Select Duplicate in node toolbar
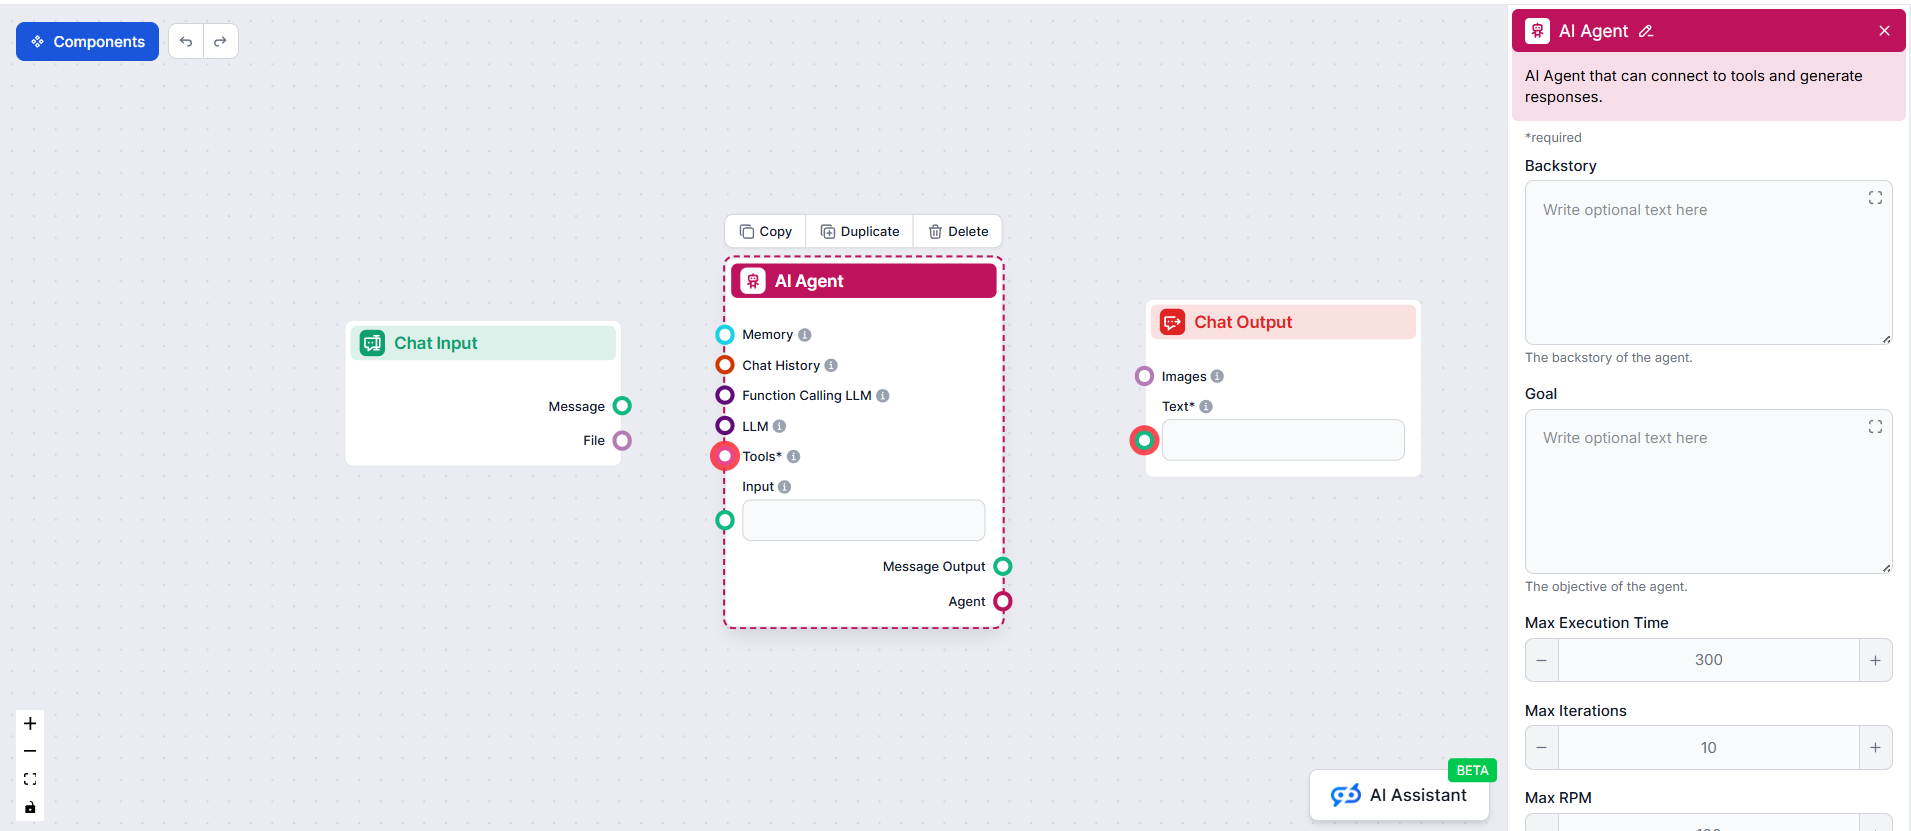This screenshot has width=1911, height=831. 860,232
